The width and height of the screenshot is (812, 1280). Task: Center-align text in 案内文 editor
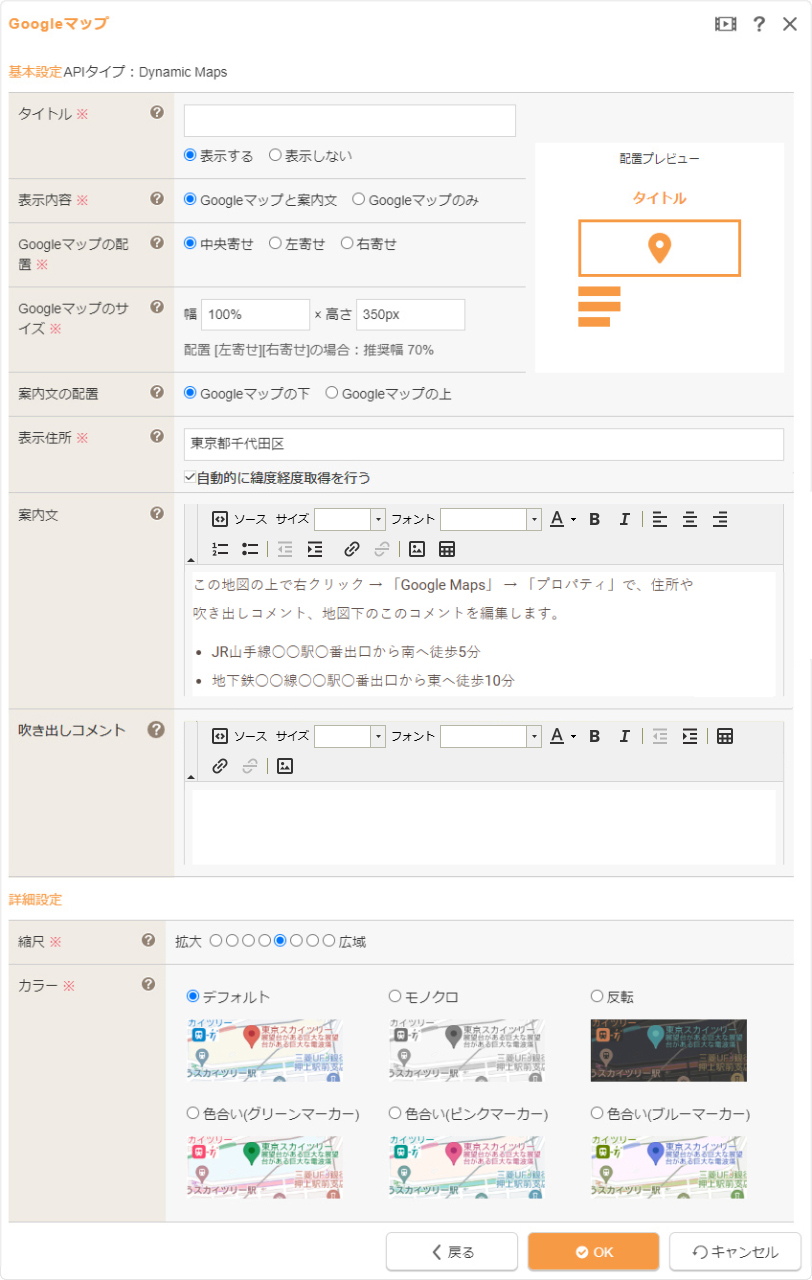click(690, 519)
